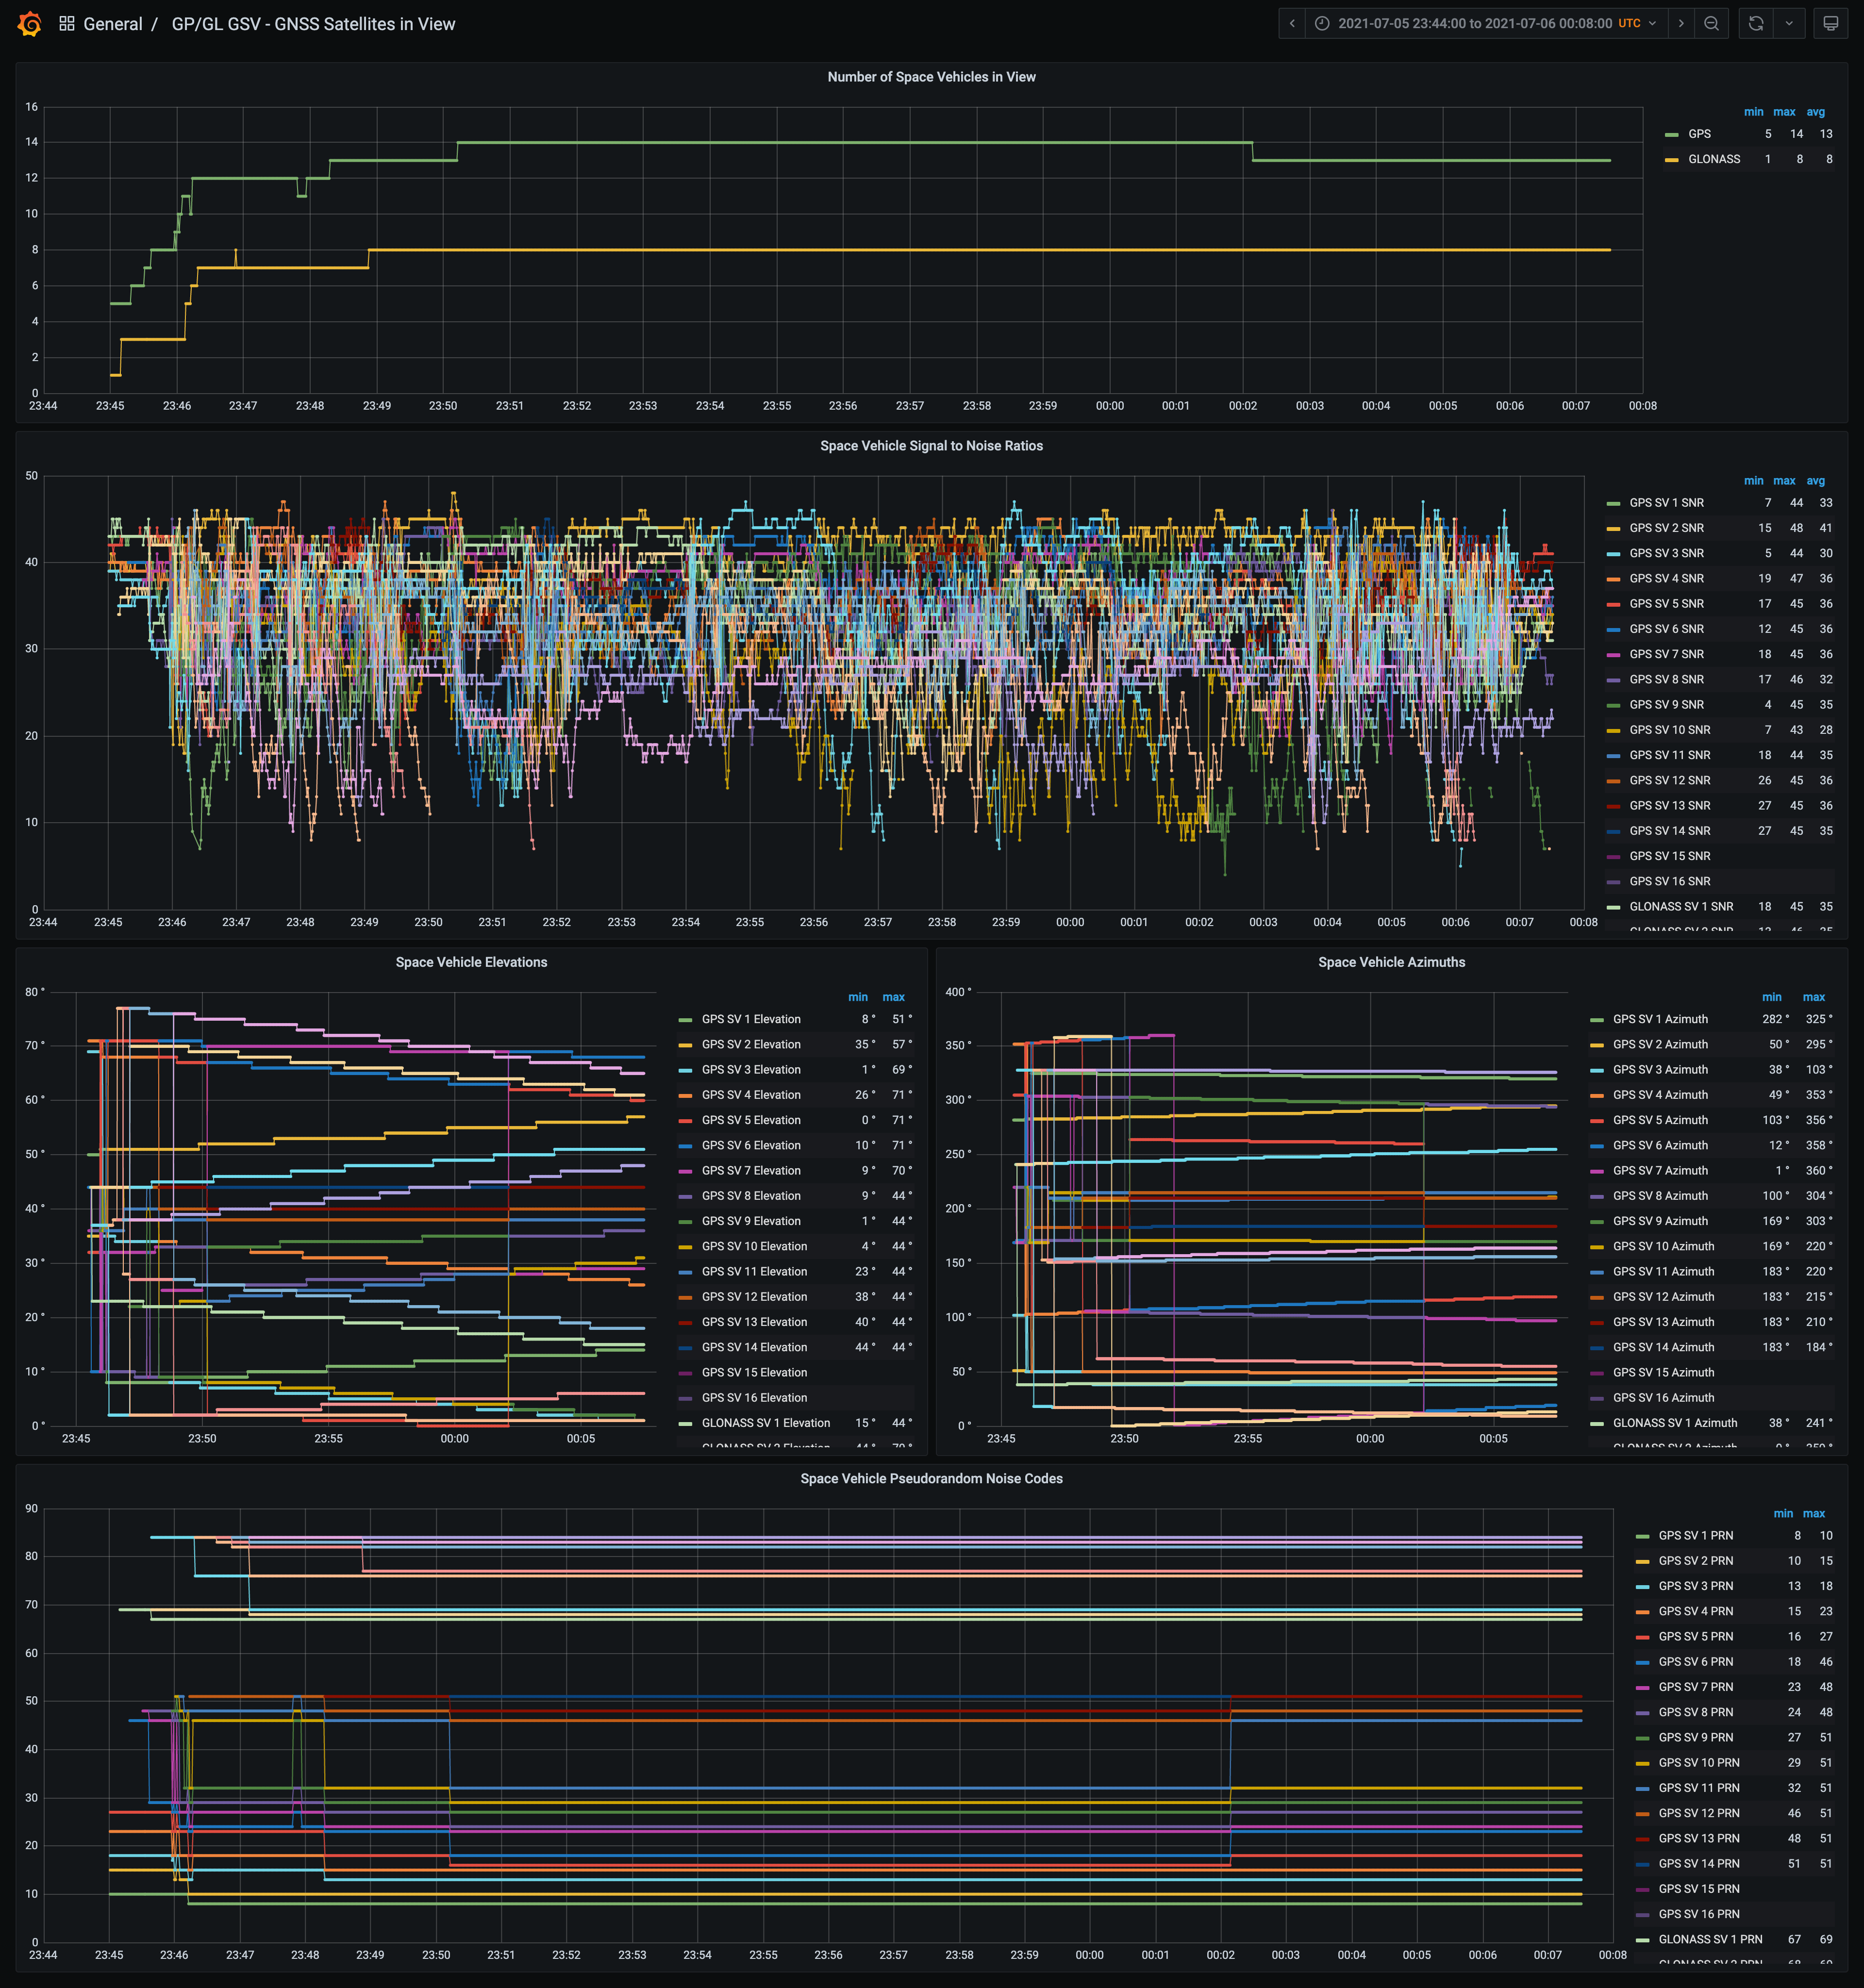Zoom out the time range
The width and height of the screenshot is (1864, 1988).
coord(1712,24)
